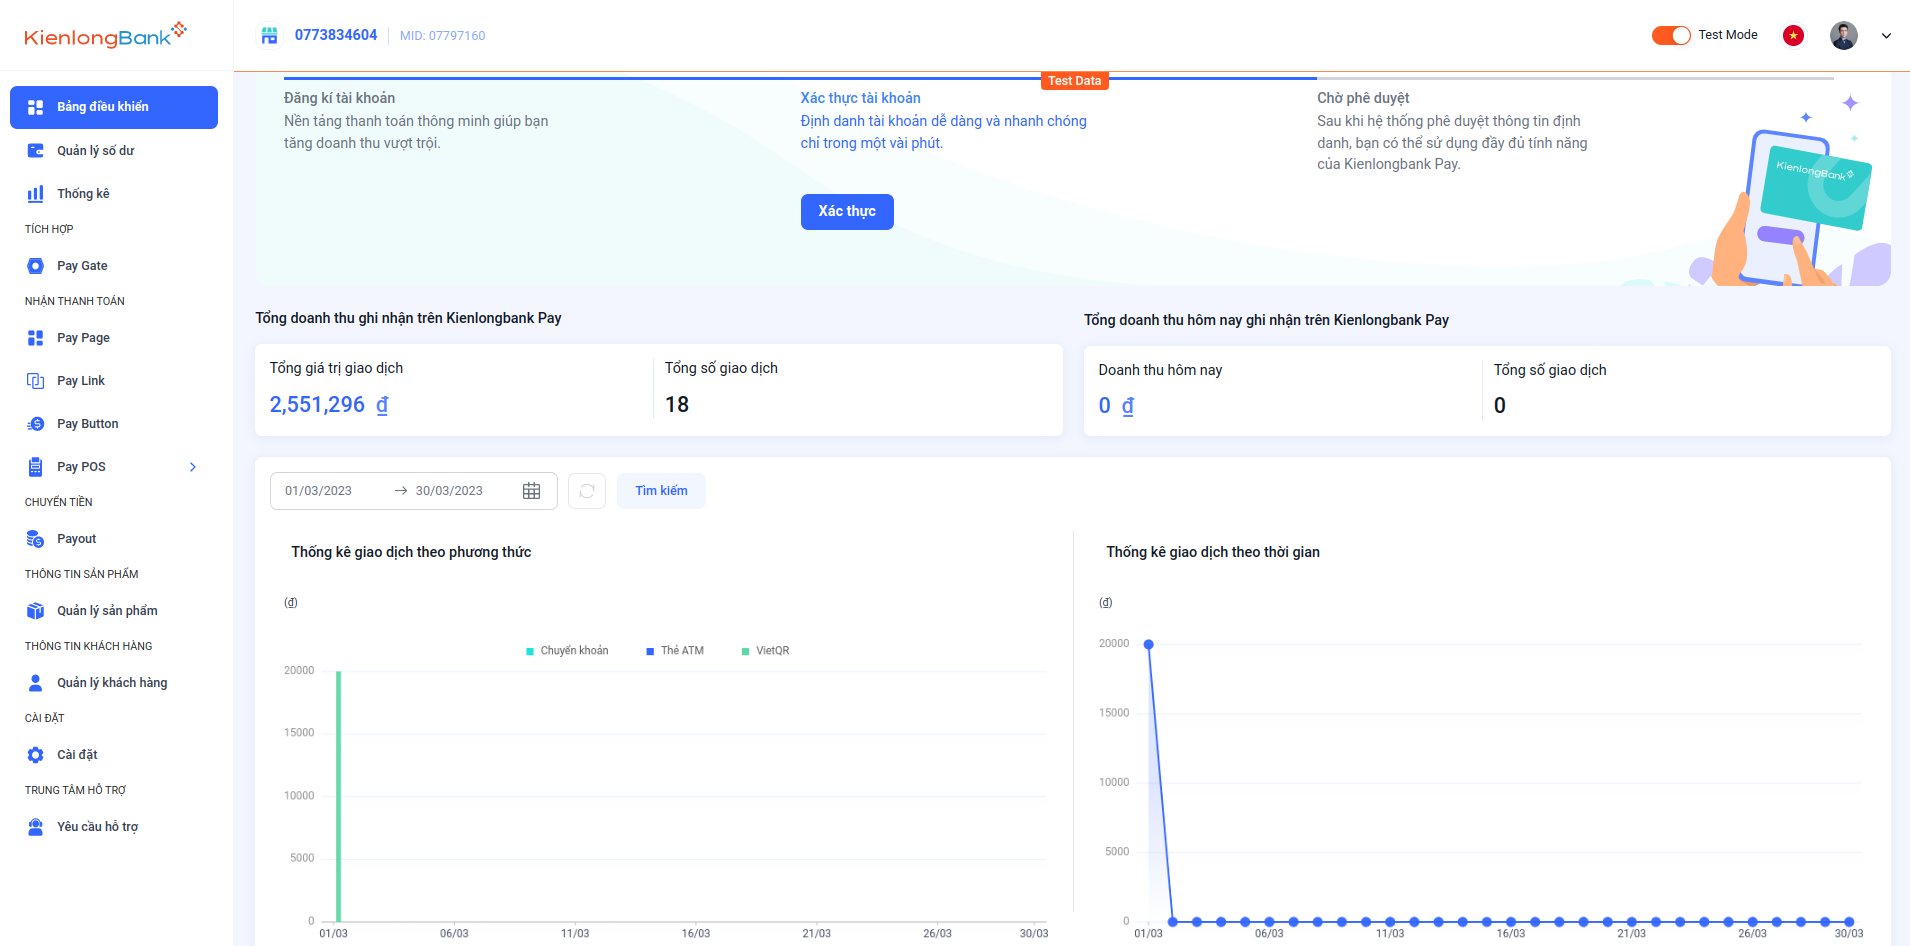The image size is (1910, 946).
Task: Open Payout menu item
Action: pyautogui.click(x=114, y=539)
